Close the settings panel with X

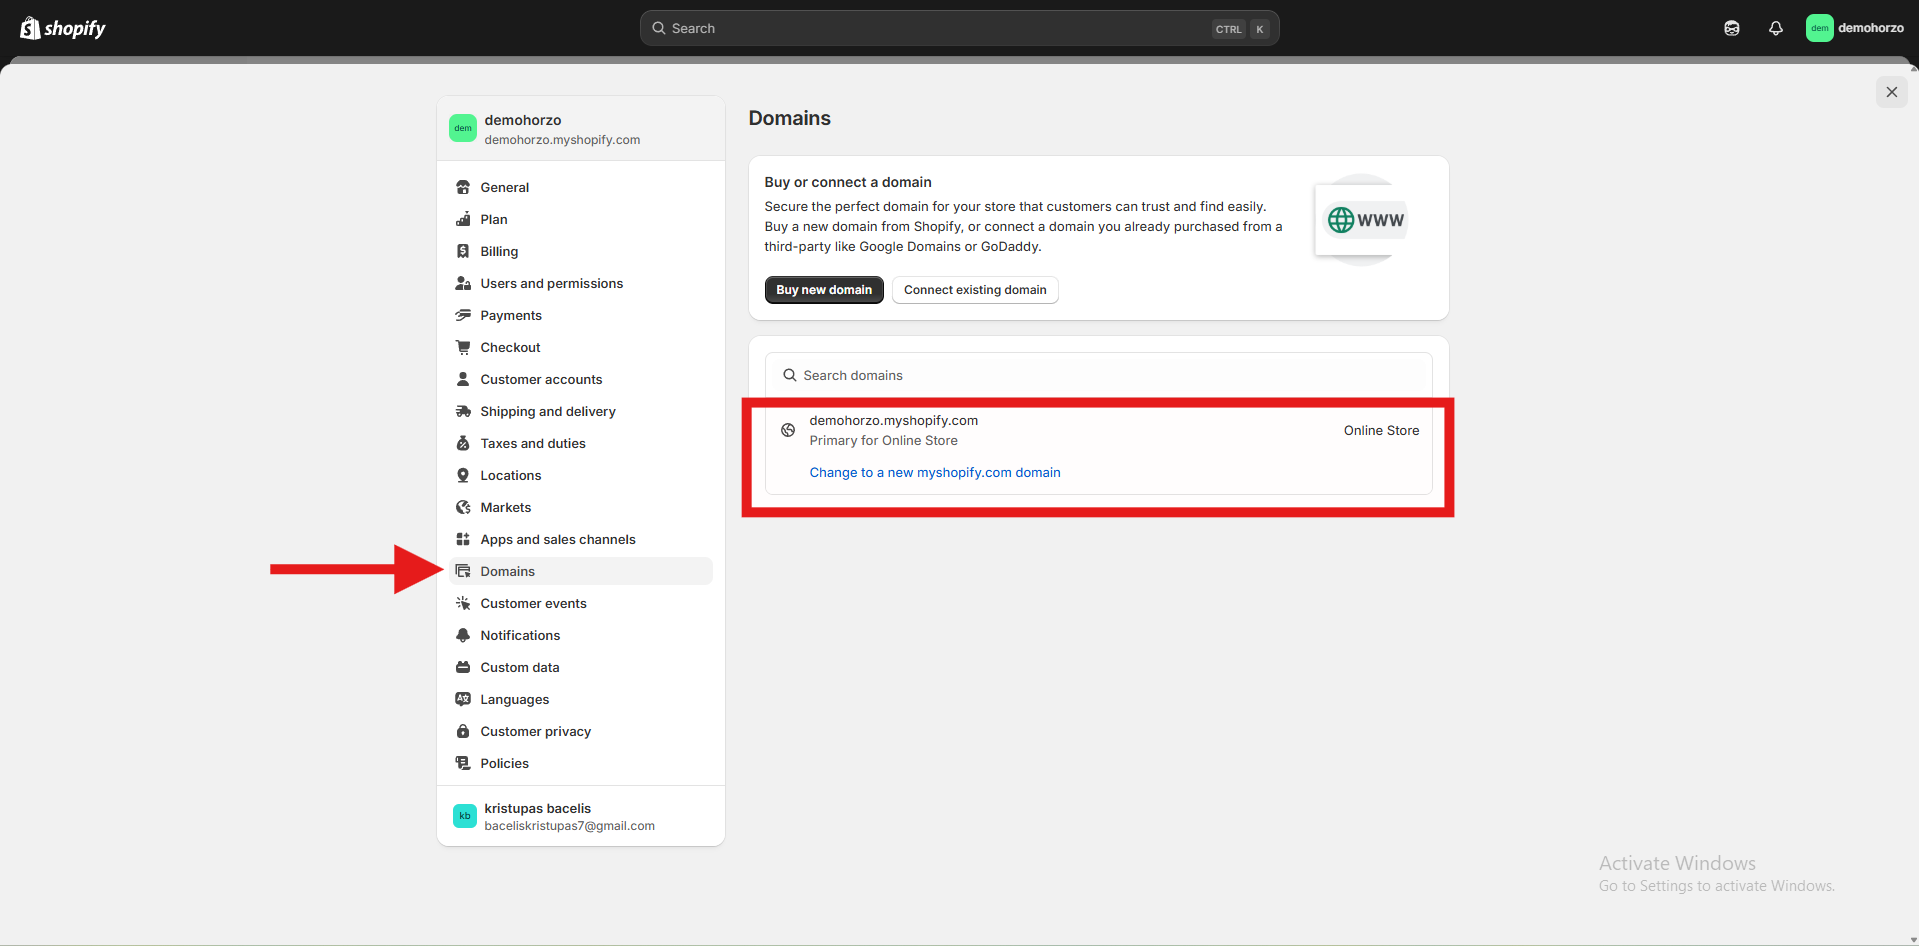click(1891, 92)
